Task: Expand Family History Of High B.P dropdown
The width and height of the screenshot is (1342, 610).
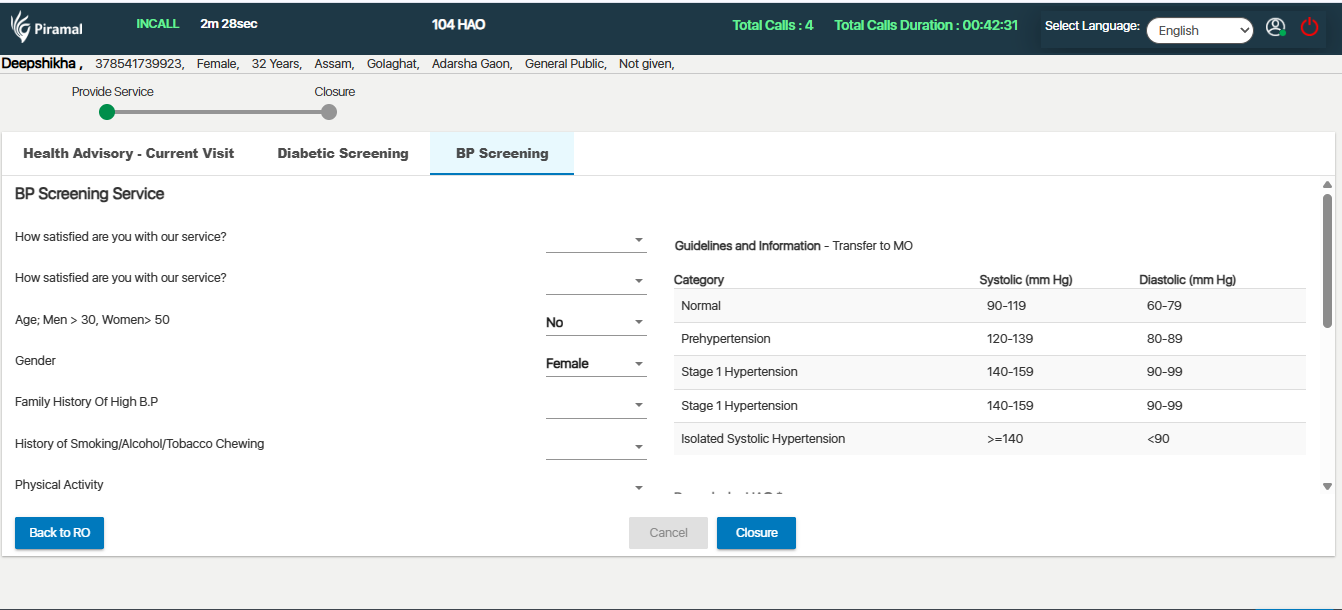Action: [596, 405]
